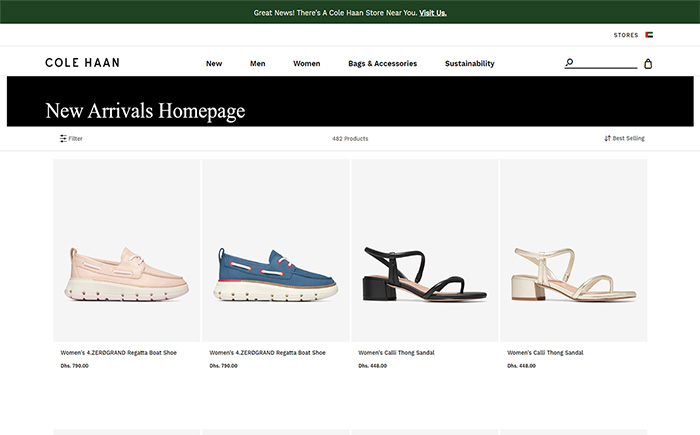Open the Sustainability menu
This screenshot has width=700, height=435.
click(x=470, y=63)
